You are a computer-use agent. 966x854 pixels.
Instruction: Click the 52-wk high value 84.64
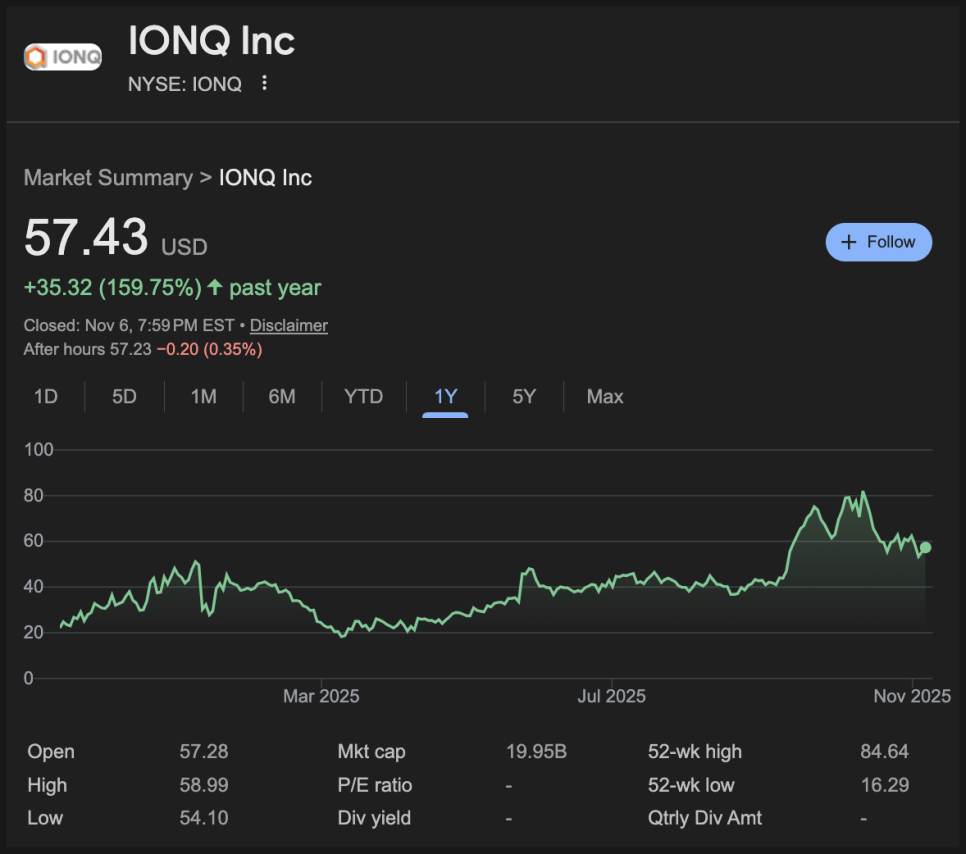pyautogui.click(x=884, y=752)
